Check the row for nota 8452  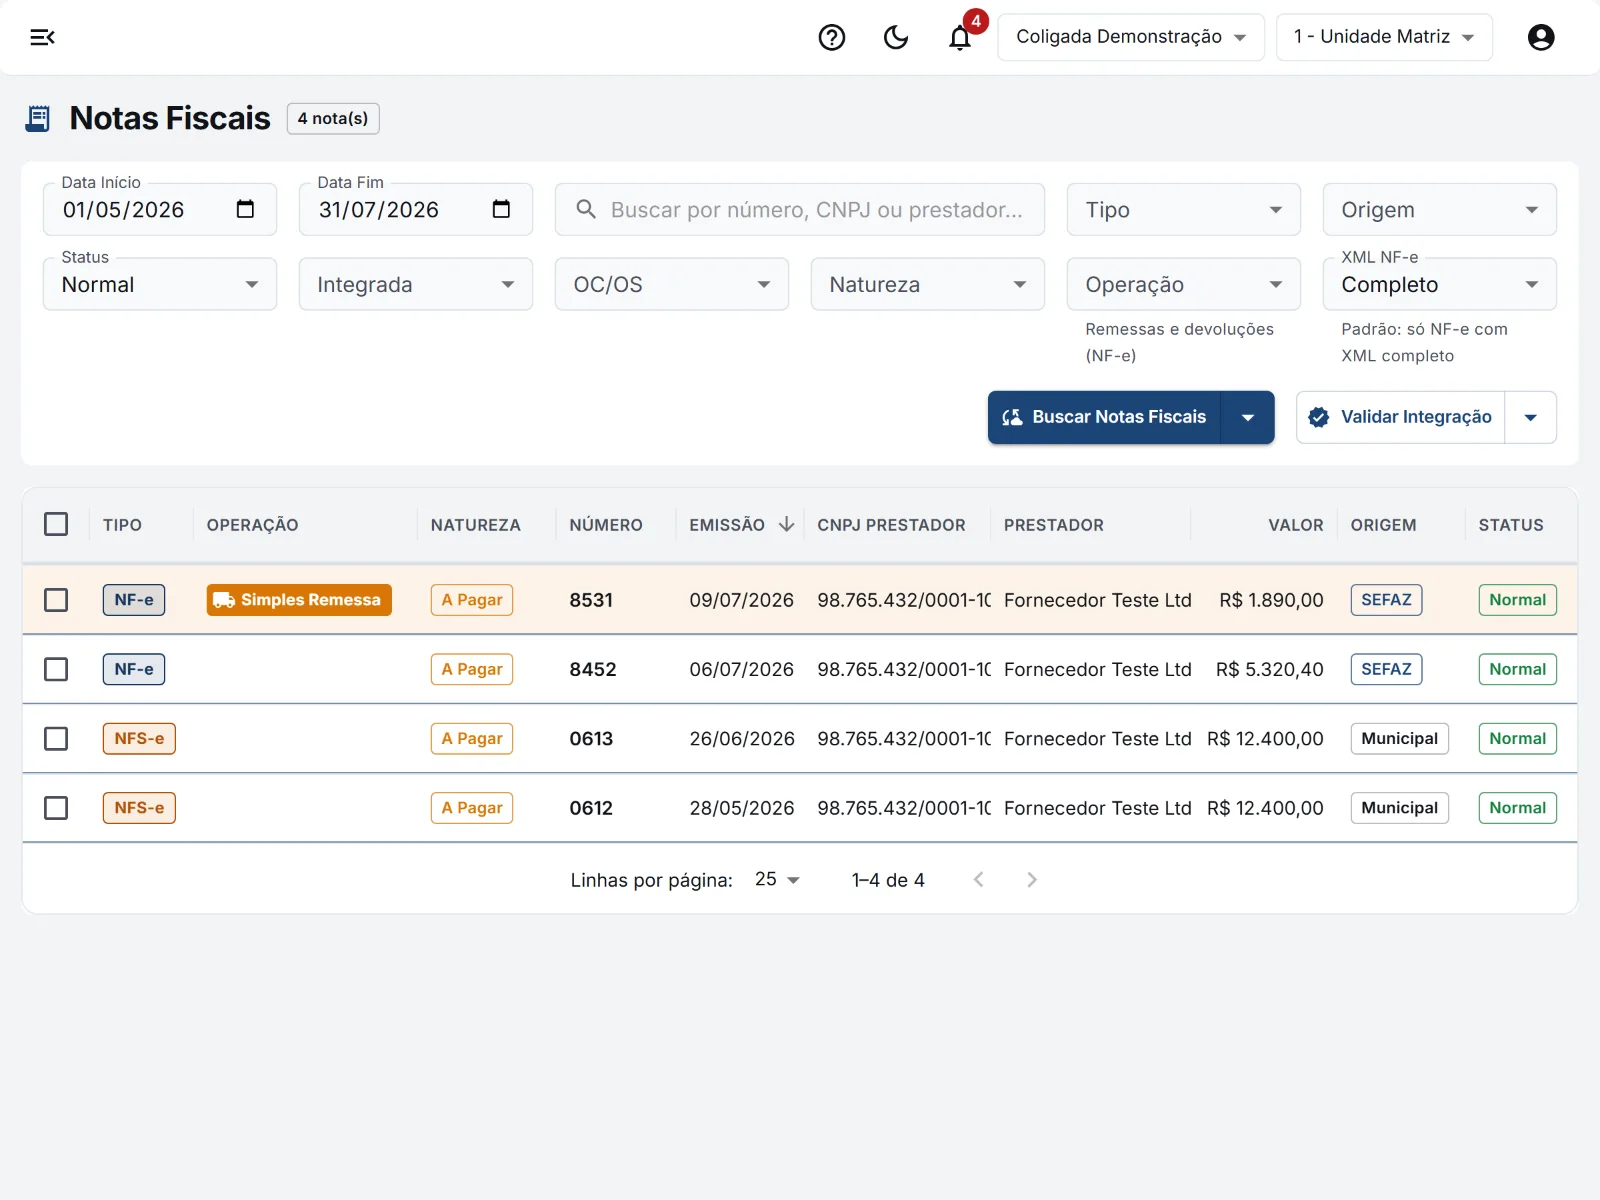pyautogui.click(x=56, y=669)
